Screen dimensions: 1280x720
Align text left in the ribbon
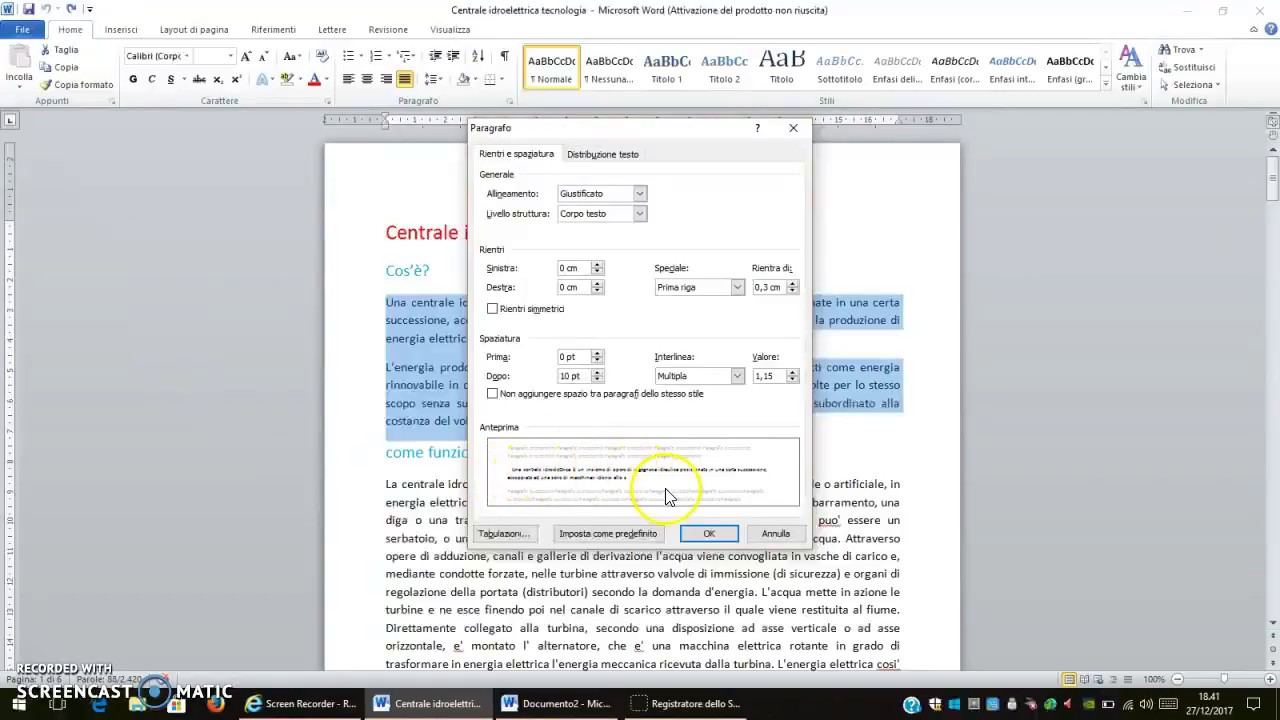coord(348,79)
